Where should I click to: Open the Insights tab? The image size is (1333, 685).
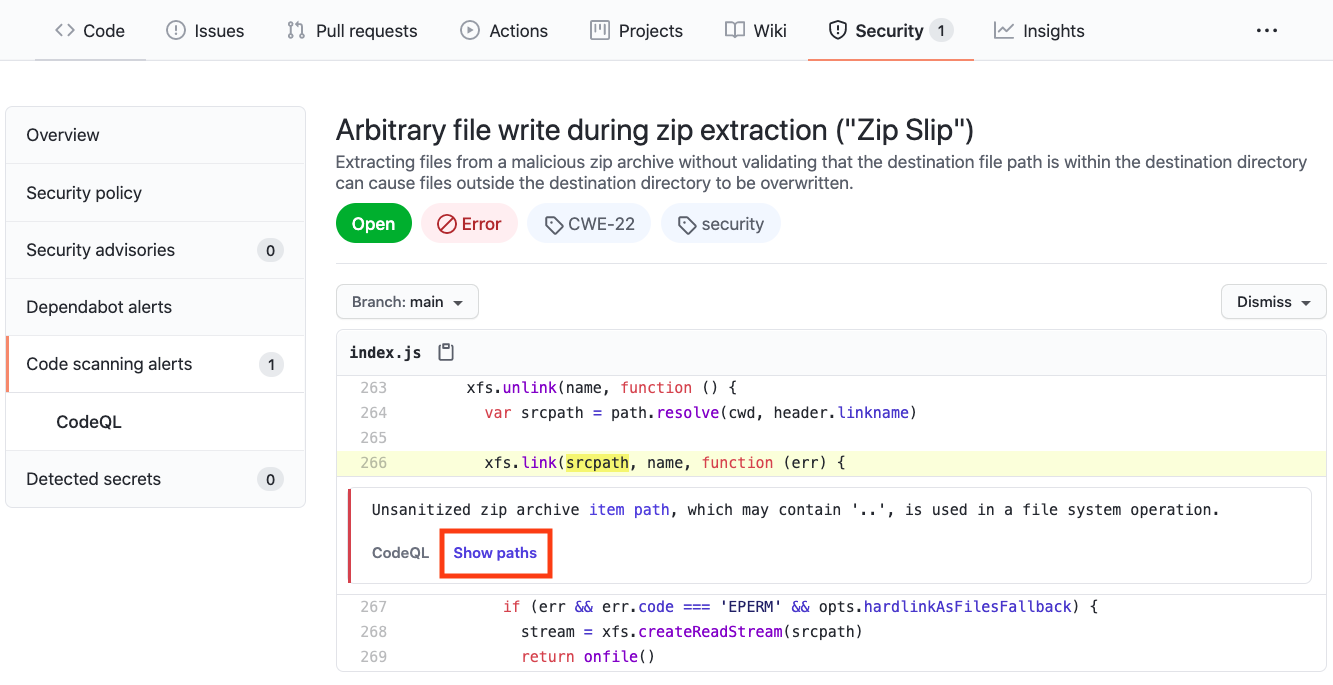point(1039,31)
